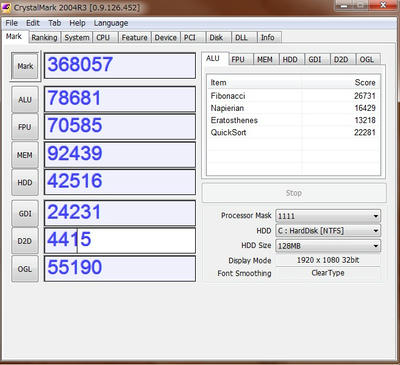Open the File menu
400x365 pixels.
(11, 23)
